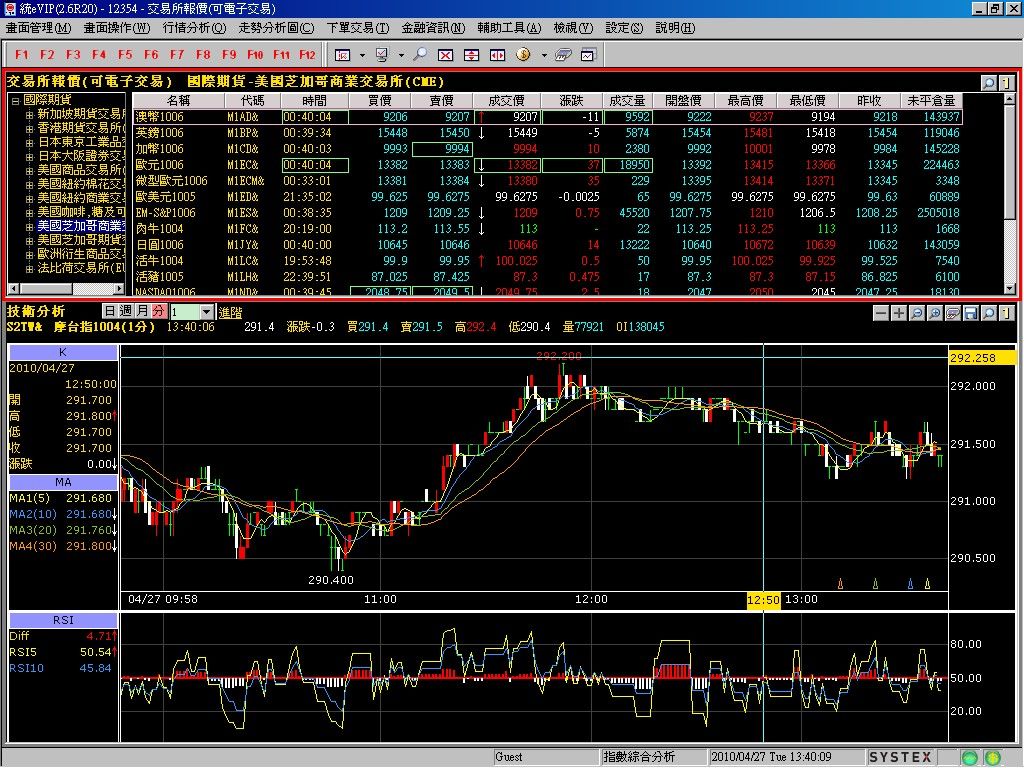Click the bracket icon in quote panel header
The image size is (1024, 768).
[1005, 82]
